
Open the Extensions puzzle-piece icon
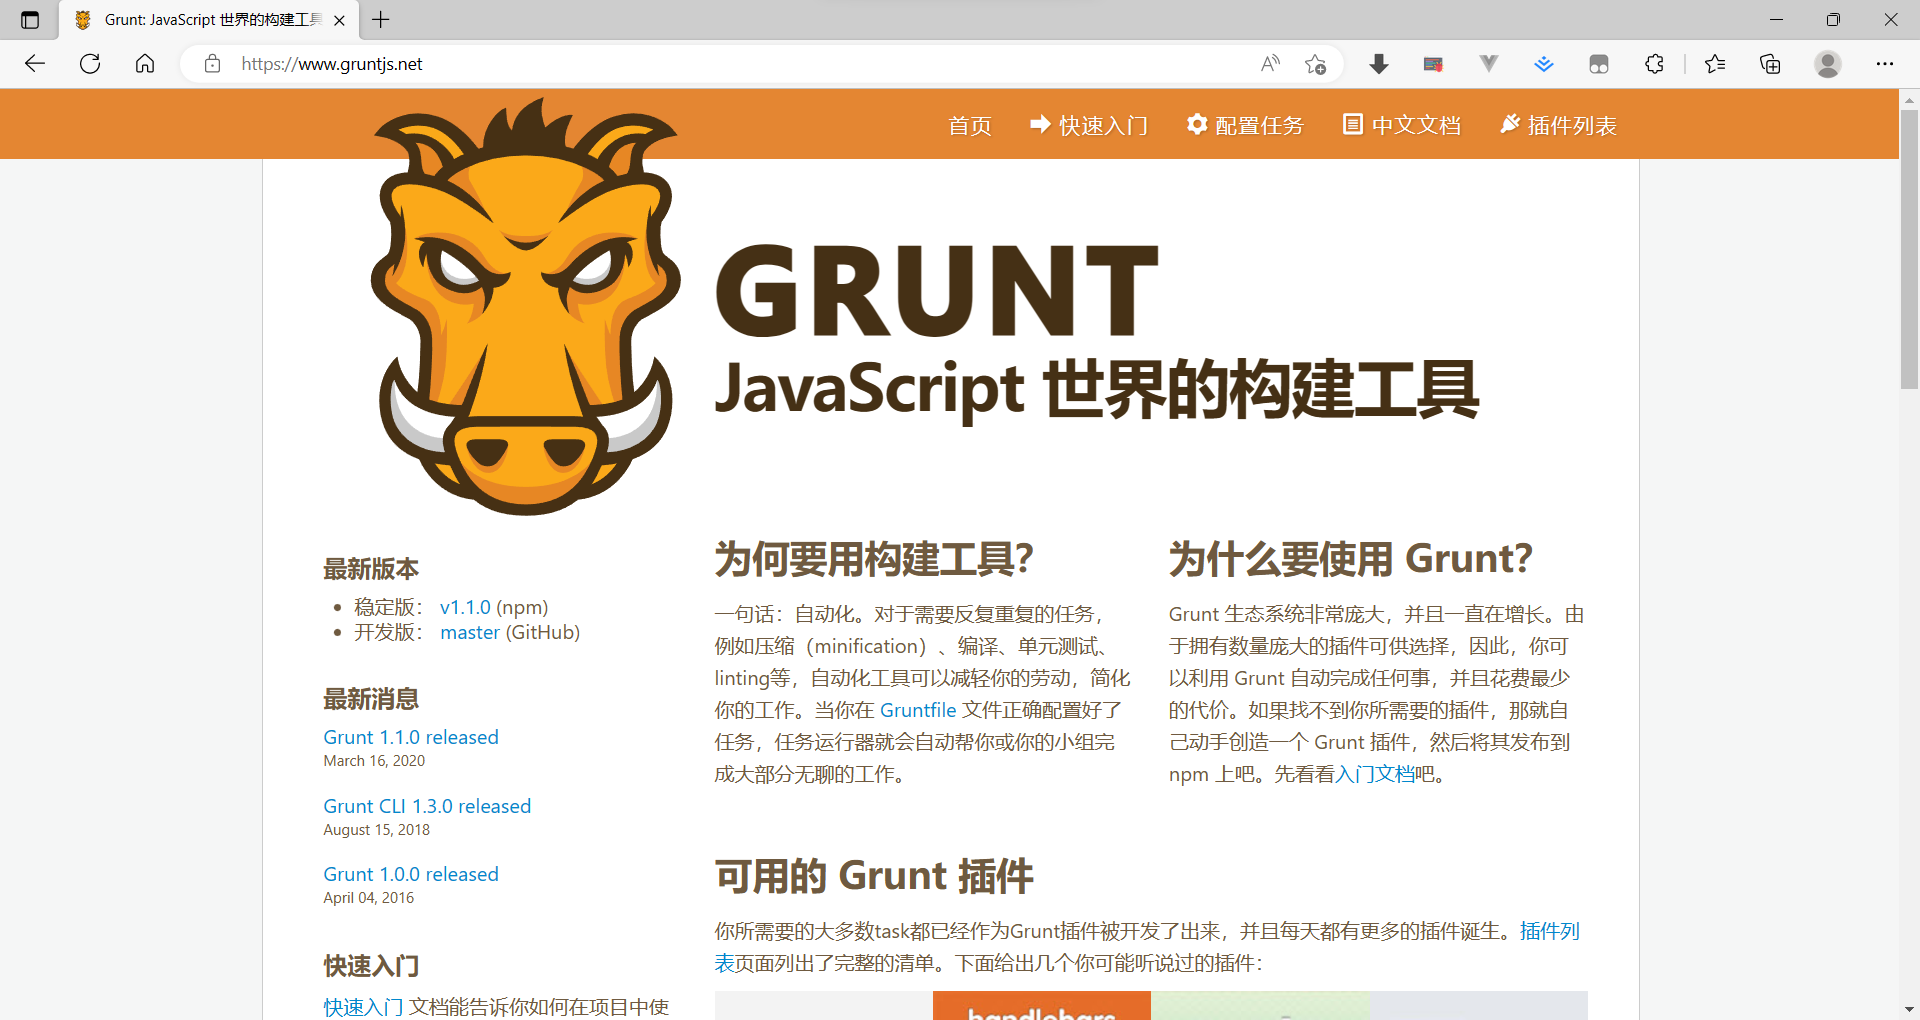1654,63
